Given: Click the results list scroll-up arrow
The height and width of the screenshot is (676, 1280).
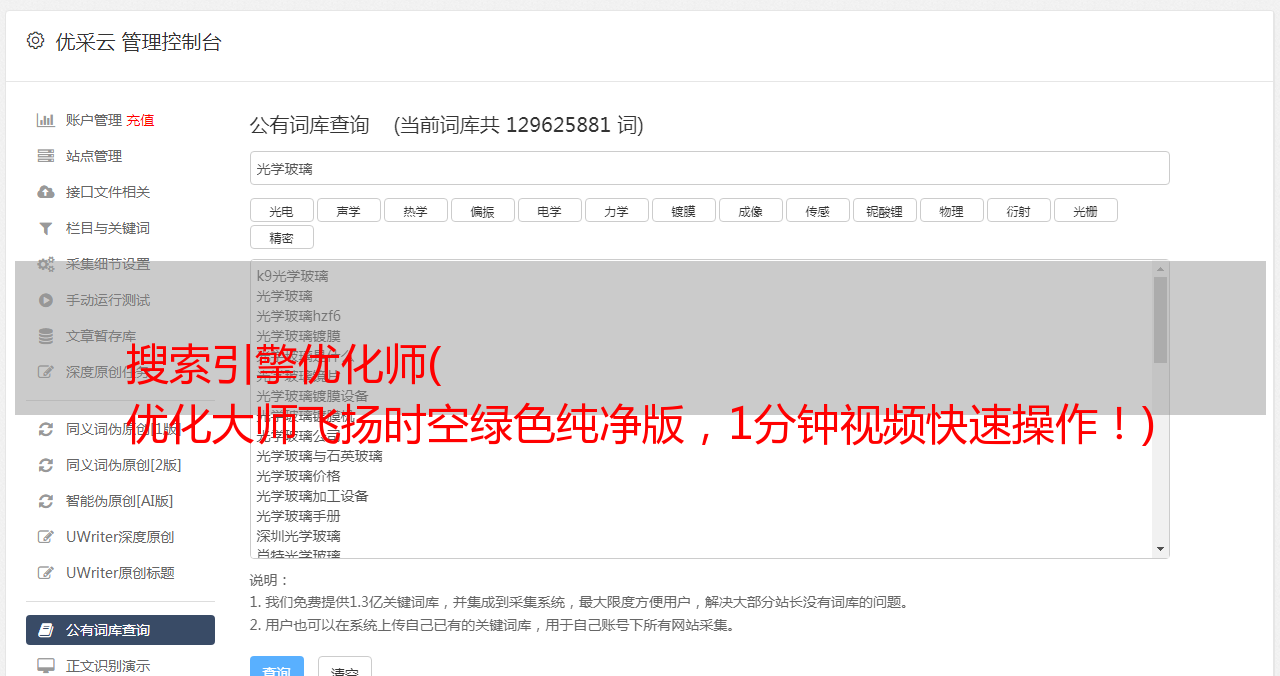Looking at the screenshot, I should point(1160,268).
